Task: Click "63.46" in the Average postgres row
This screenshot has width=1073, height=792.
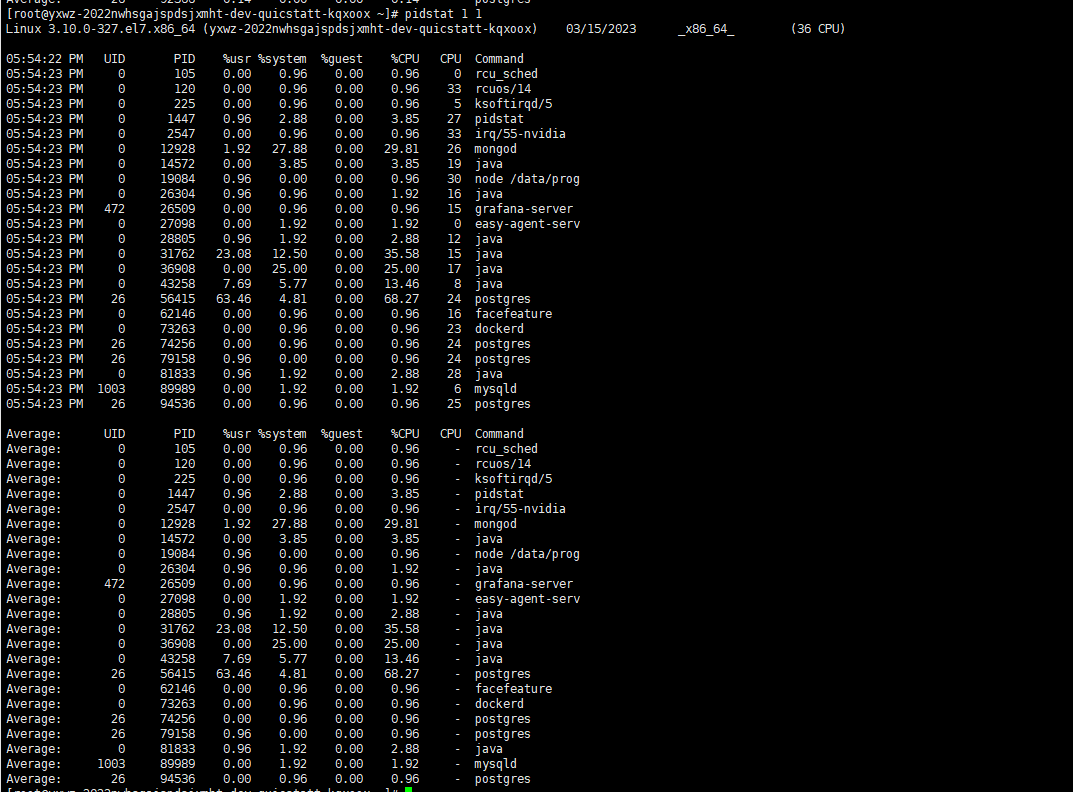Action: 233,674
